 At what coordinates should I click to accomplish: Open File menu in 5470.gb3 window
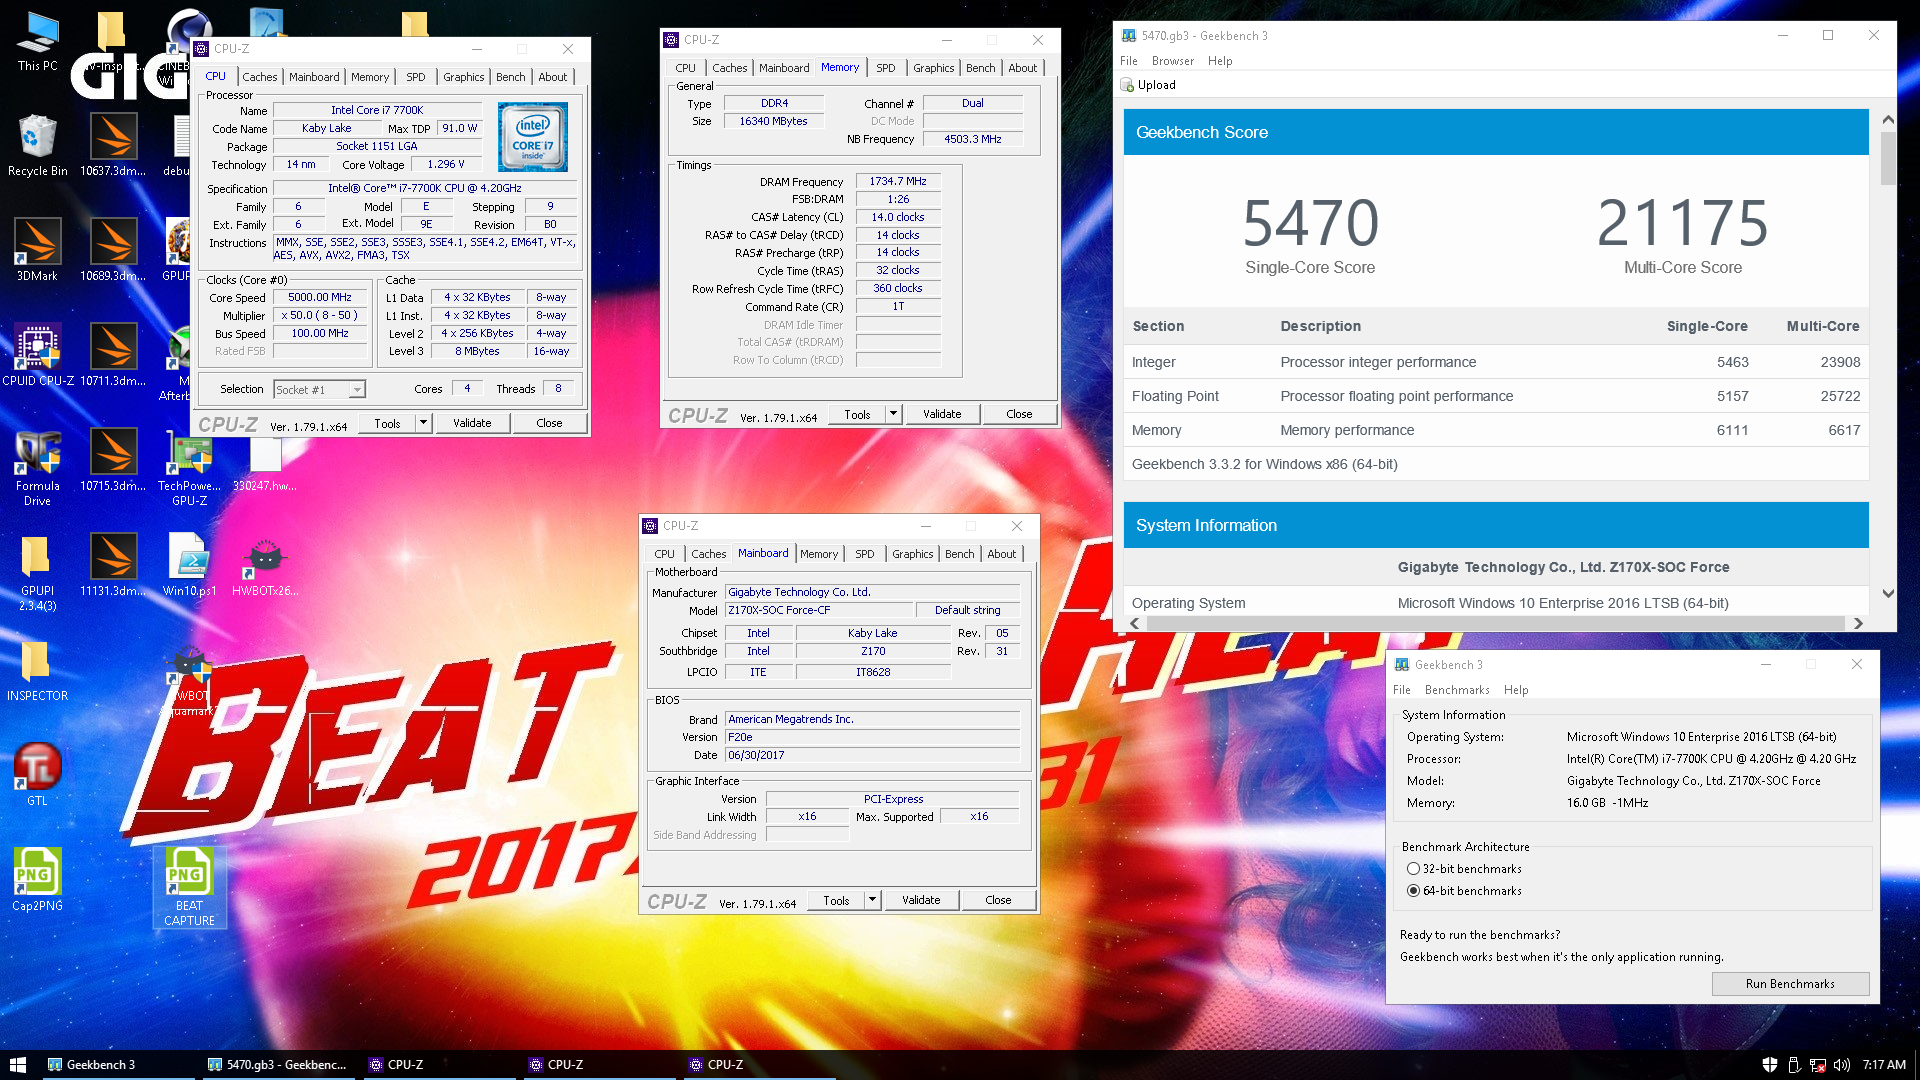[1129, 61]
